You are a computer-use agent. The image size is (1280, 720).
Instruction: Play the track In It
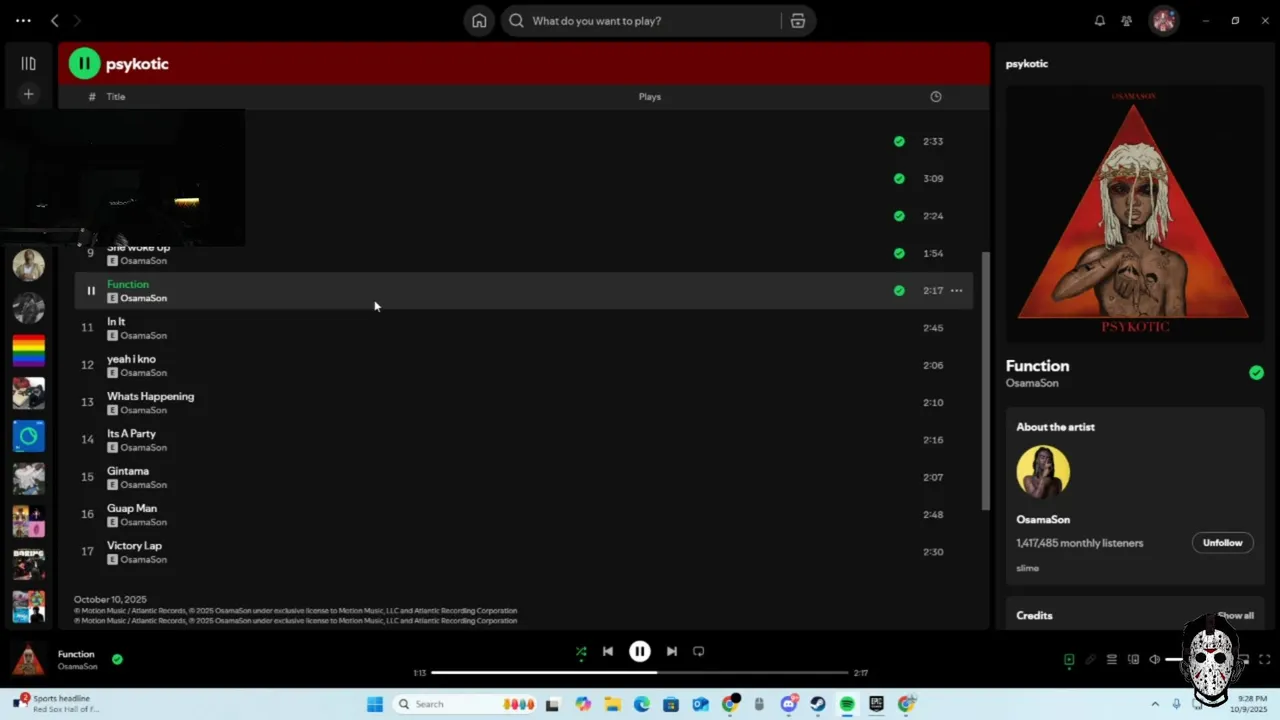click(116, 322)
